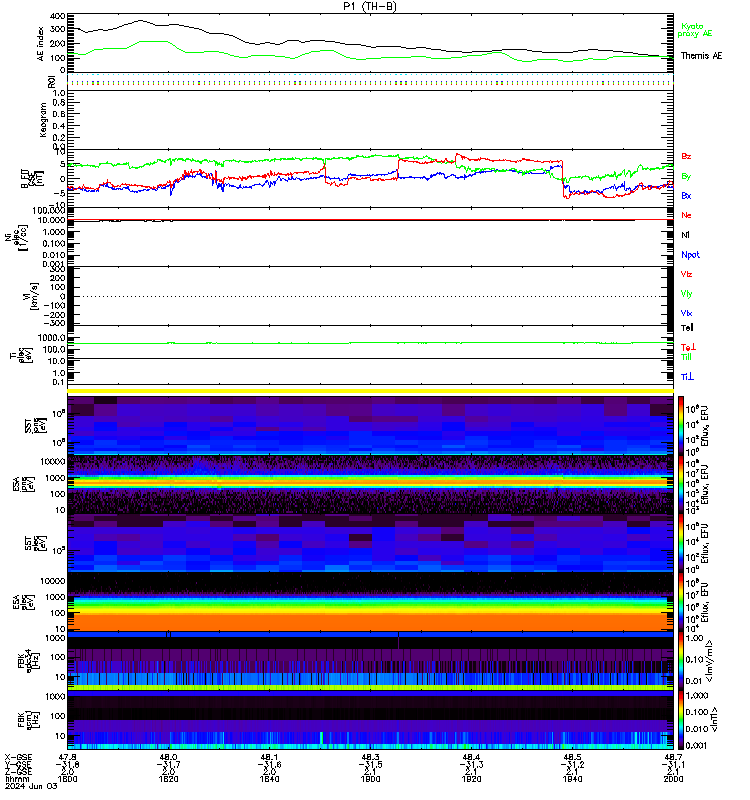The image size is (750, 800).
Task: Click the plot title P1 (TH-B)
Action: point(370,6)
